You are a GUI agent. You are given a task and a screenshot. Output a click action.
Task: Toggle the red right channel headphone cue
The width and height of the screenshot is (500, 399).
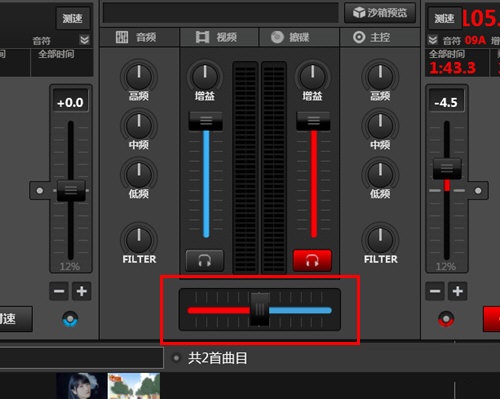pos(312,260)
